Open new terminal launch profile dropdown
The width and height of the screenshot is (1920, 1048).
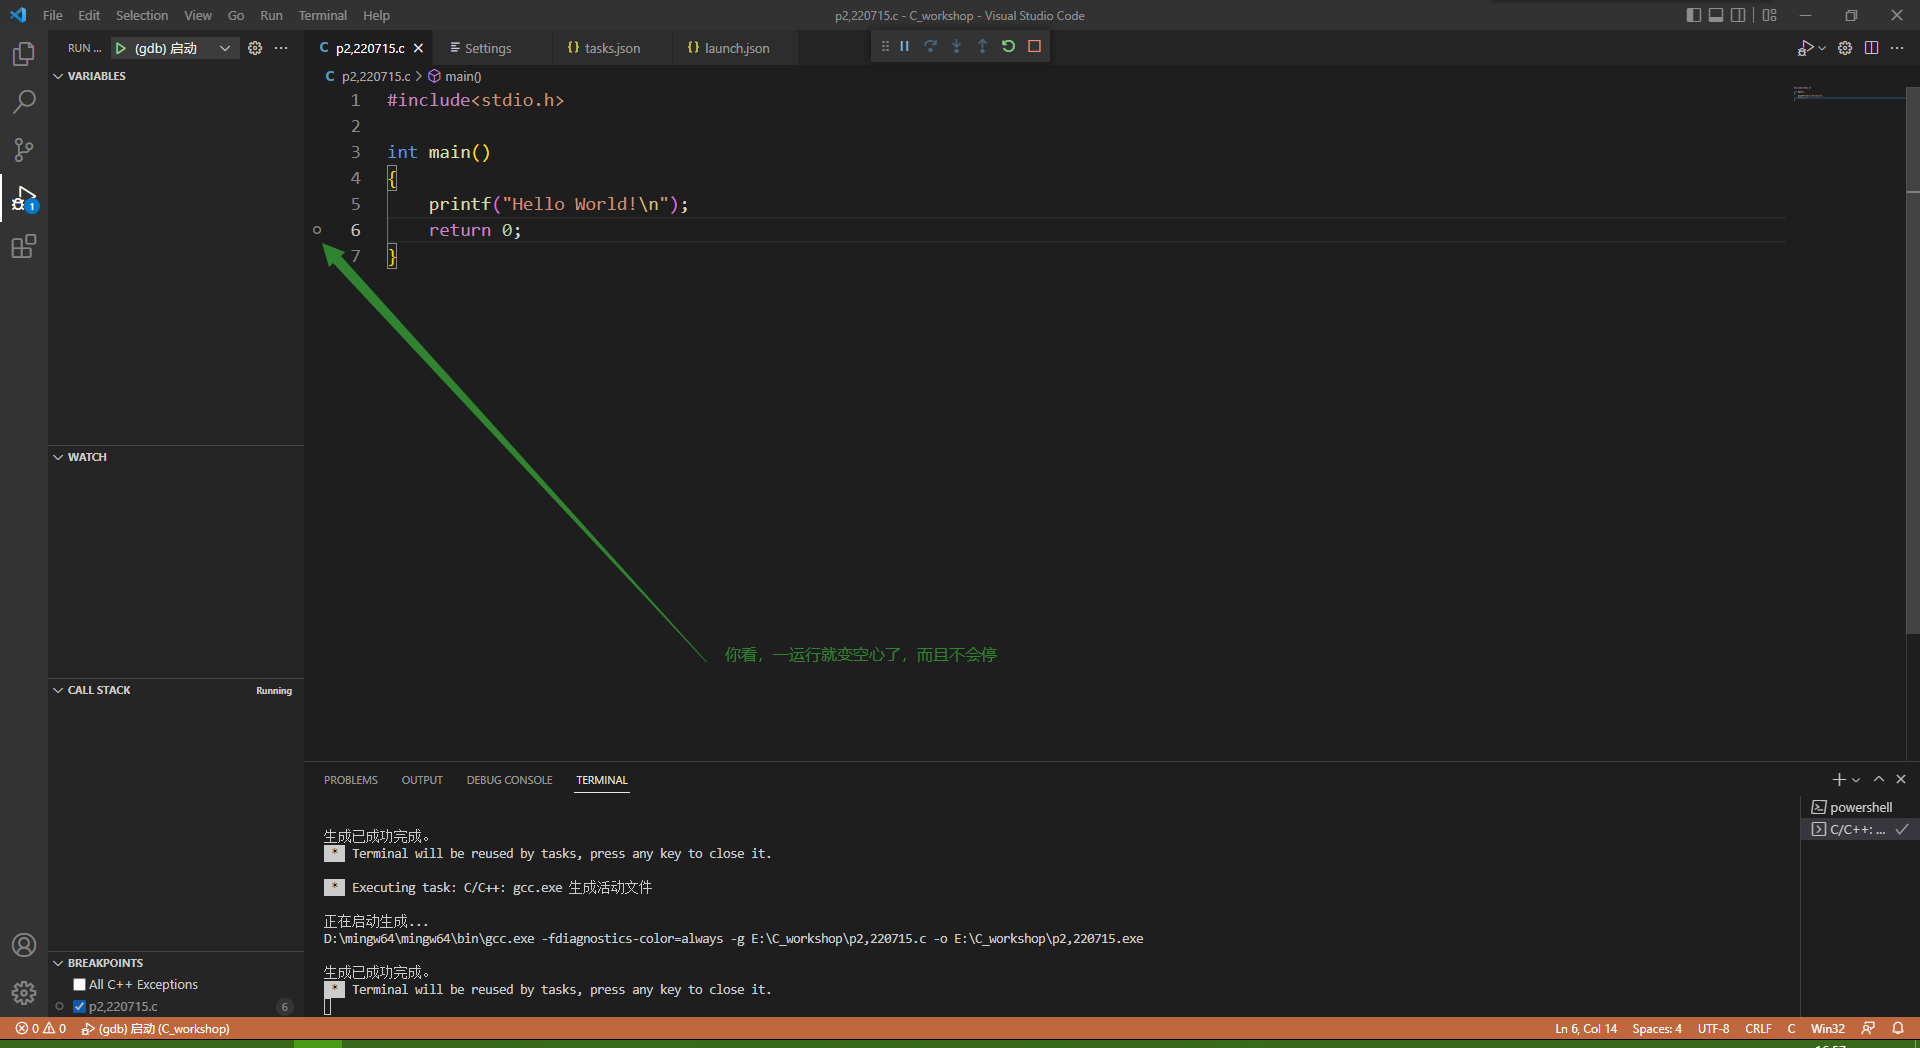tap(1856, 780)
